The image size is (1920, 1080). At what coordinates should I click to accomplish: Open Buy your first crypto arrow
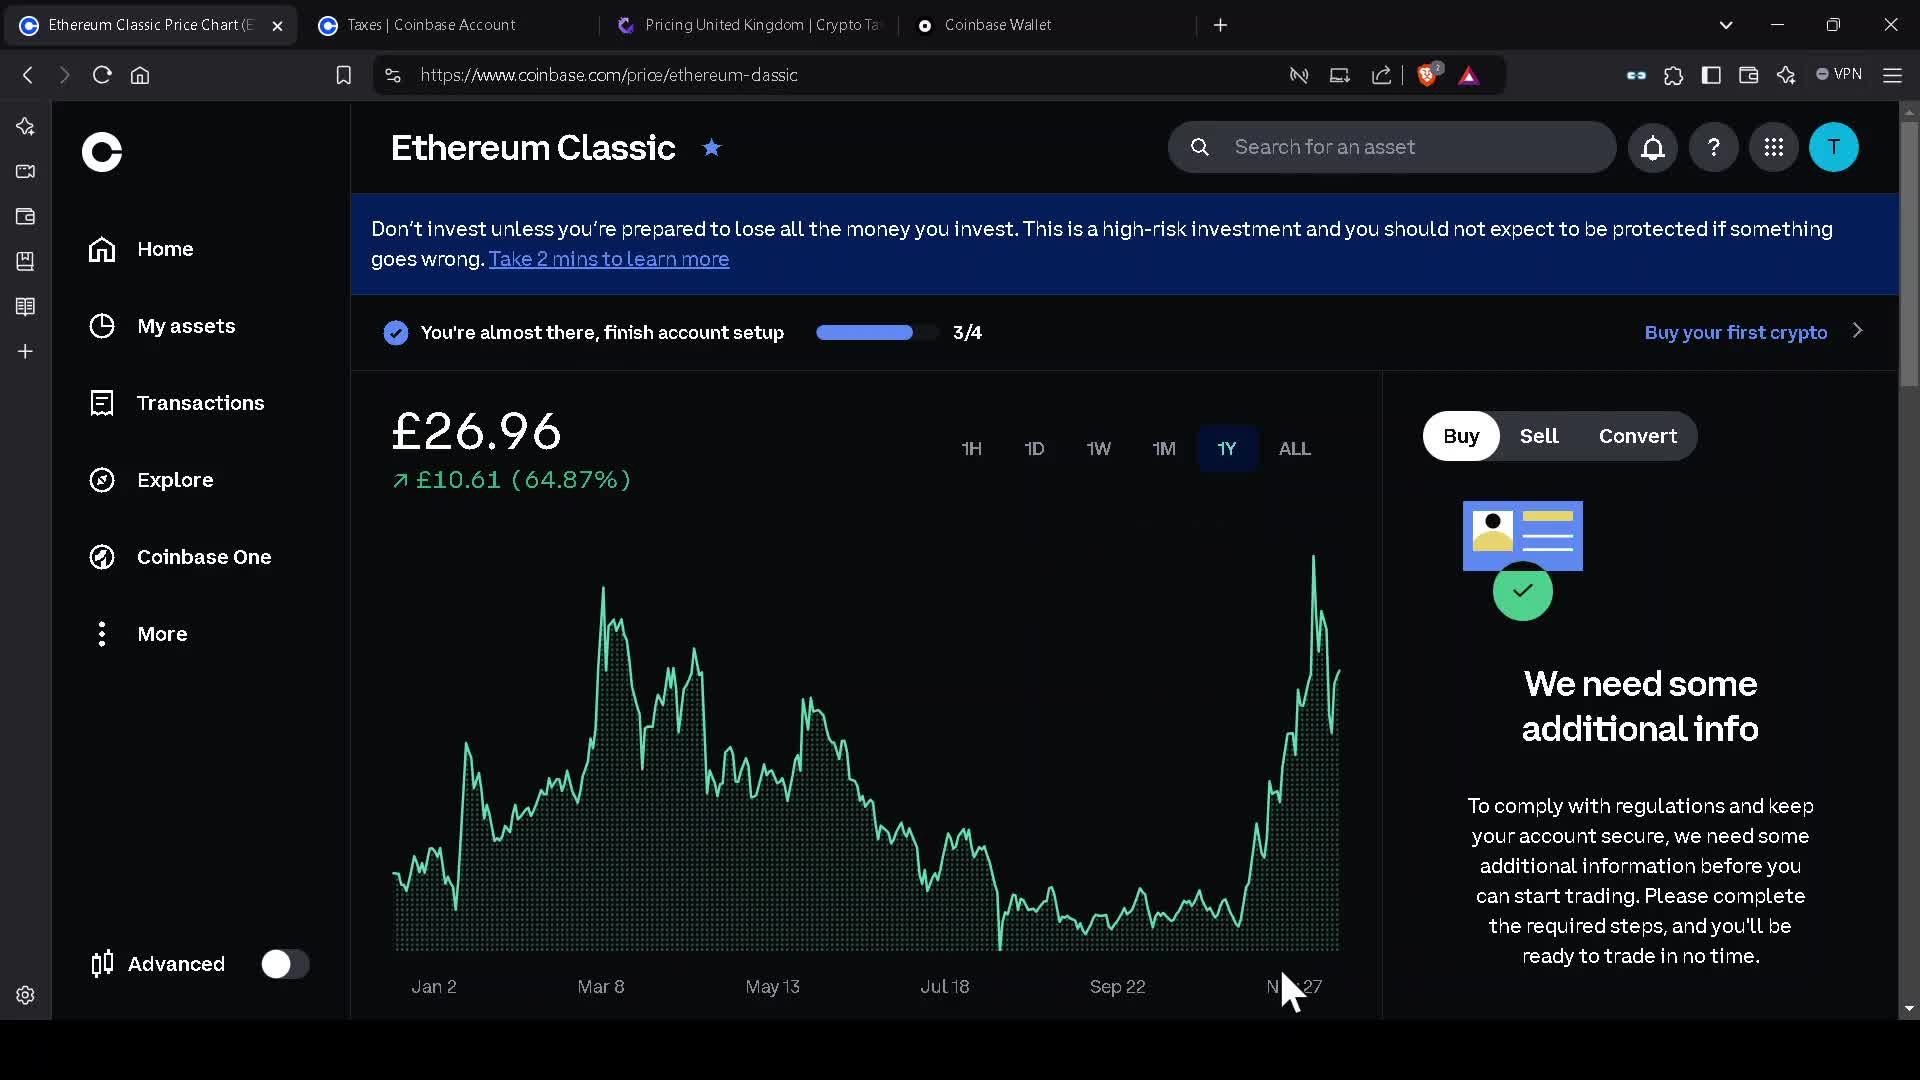tap(1858, 331)
